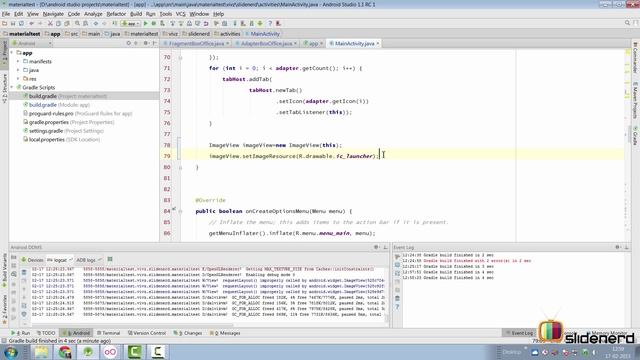Open the TODO tool window
Viewport: 640px width, 360px height.
coord(46,333)
